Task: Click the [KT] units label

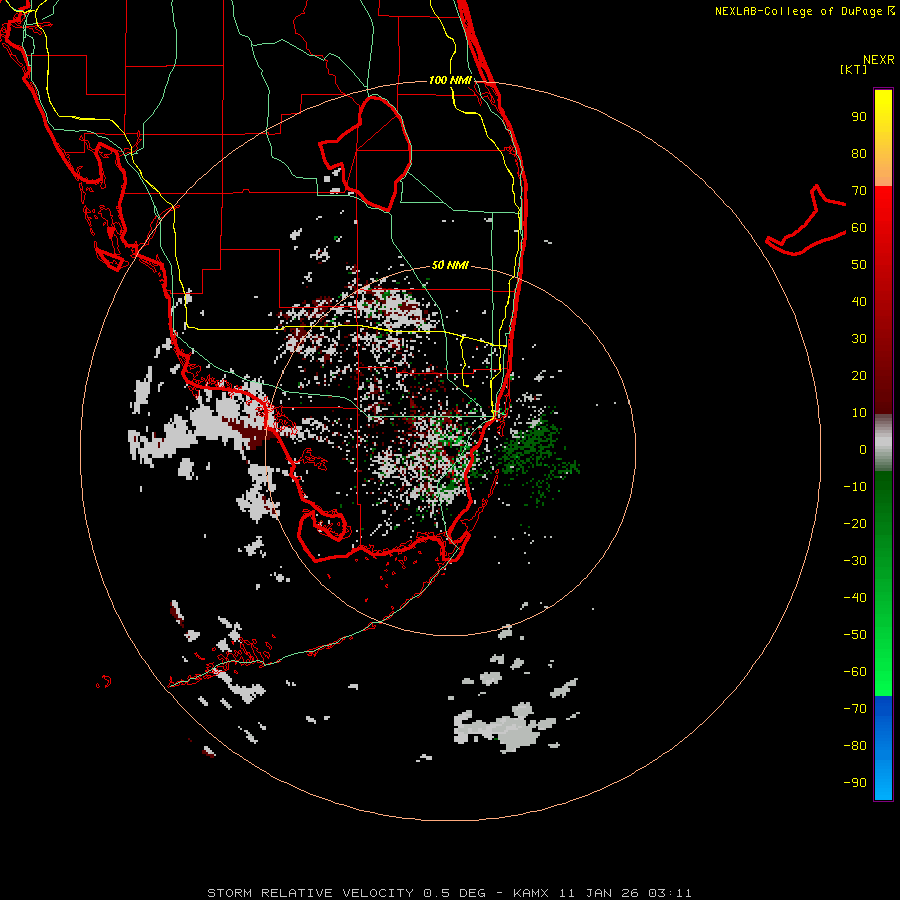Action: [854, 69]
